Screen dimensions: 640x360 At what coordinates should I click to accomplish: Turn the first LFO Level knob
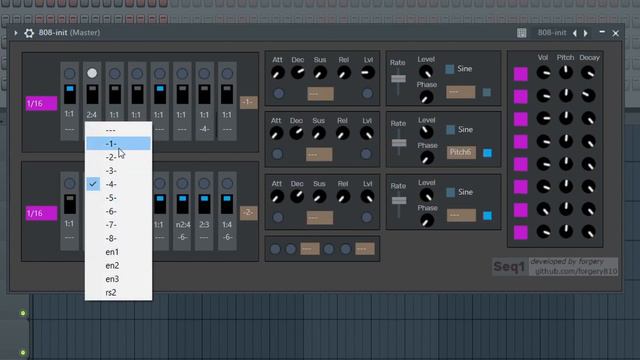[x=426, y=72]
